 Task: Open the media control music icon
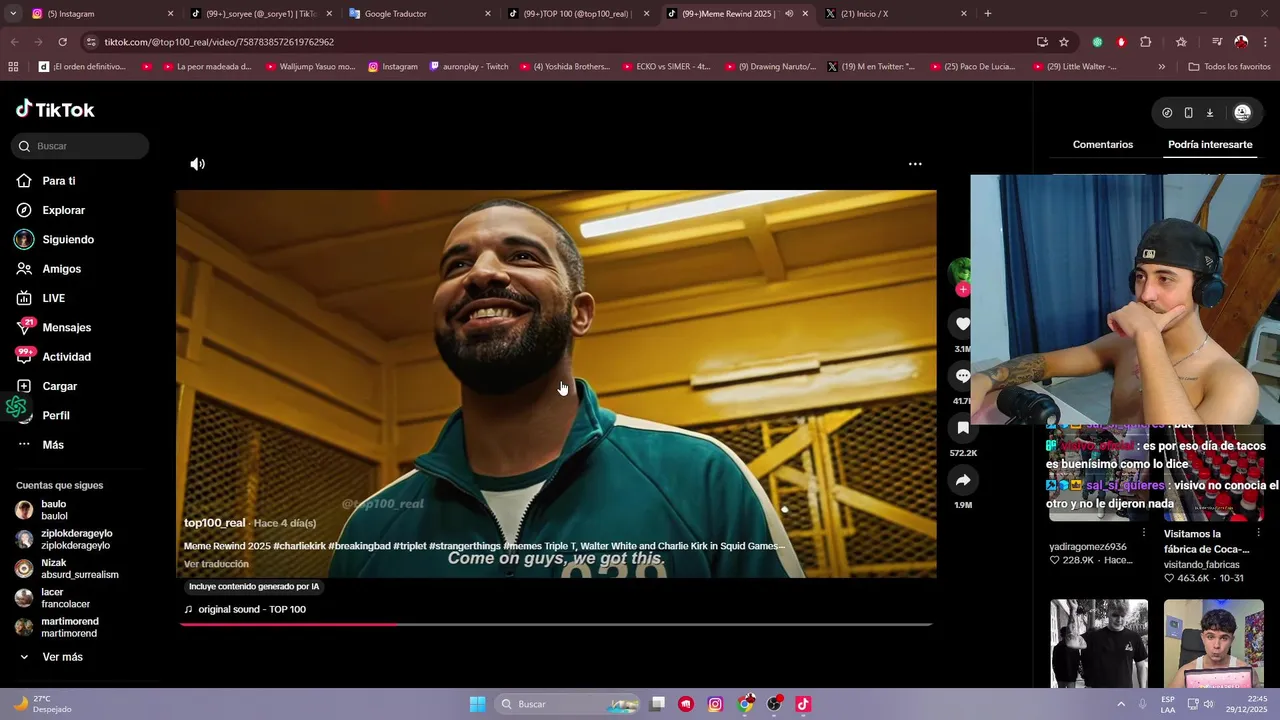(1216, 42)
